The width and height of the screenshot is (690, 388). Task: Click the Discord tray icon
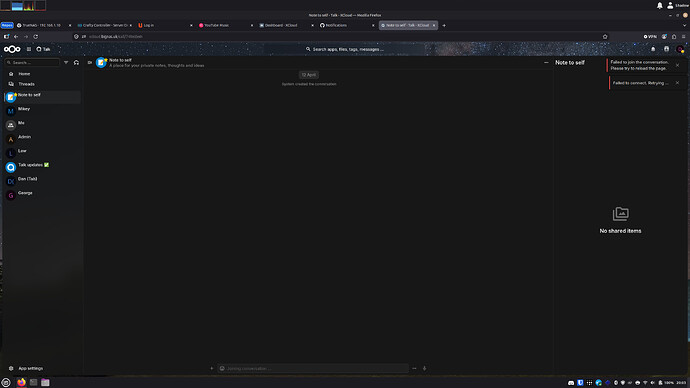point(571,383)
